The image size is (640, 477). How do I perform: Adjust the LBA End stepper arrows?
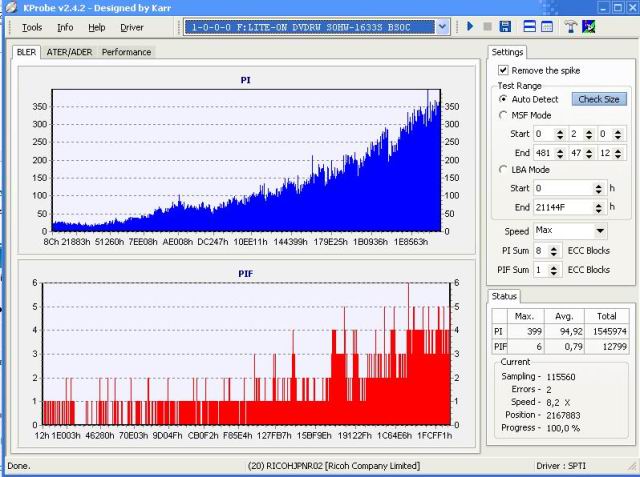pyautogui.click(x=598, y=207)
